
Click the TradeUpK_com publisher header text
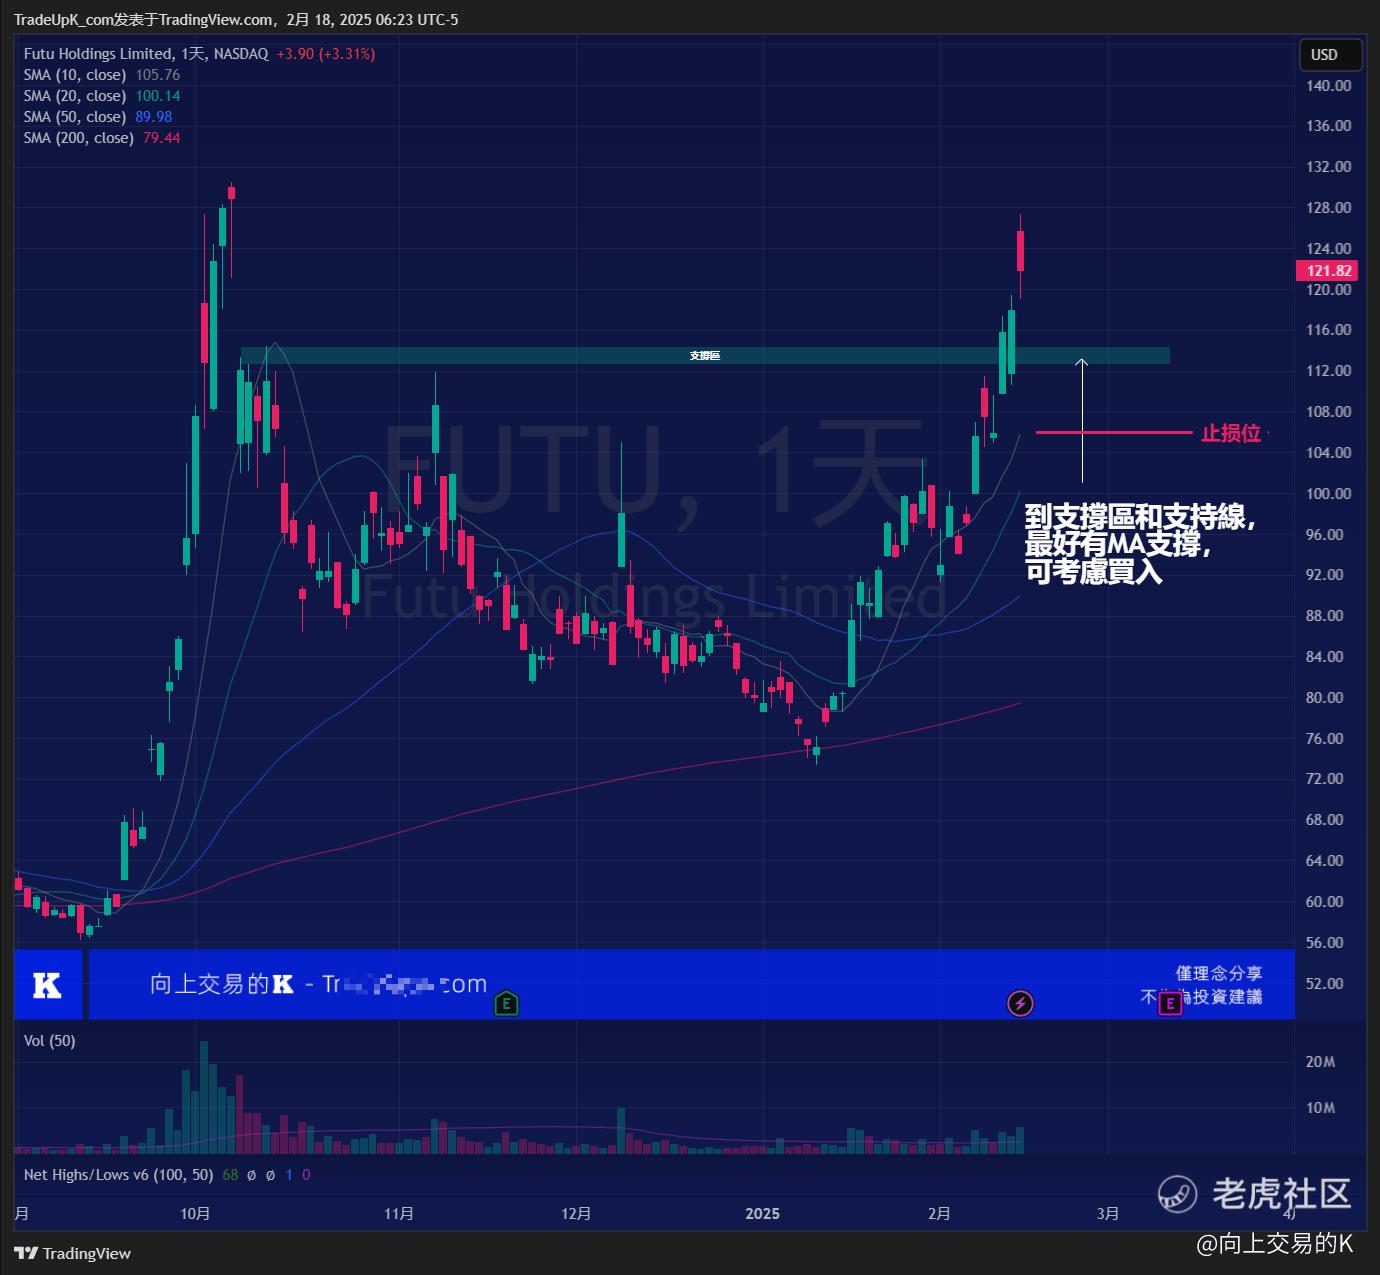[x=236, y=19]
